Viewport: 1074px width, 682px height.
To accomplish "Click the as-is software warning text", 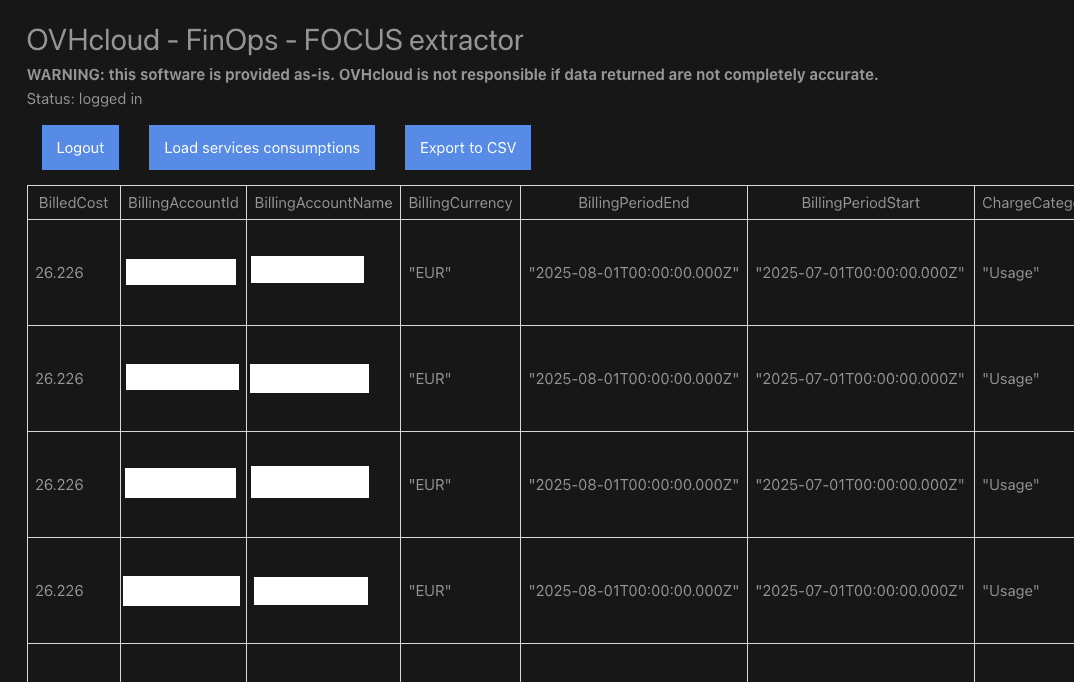I will coord(452,75).
